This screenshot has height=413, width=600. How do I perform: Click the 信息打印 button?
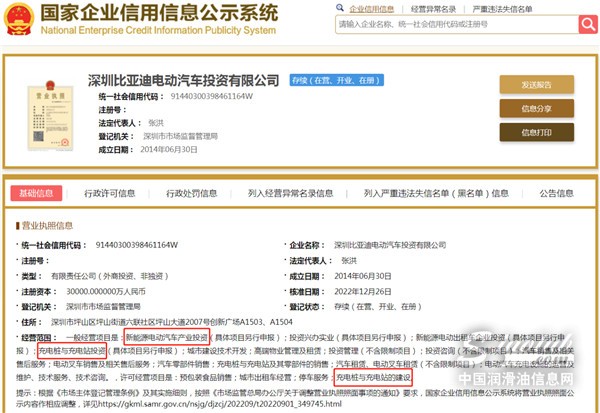coord(536,132)
